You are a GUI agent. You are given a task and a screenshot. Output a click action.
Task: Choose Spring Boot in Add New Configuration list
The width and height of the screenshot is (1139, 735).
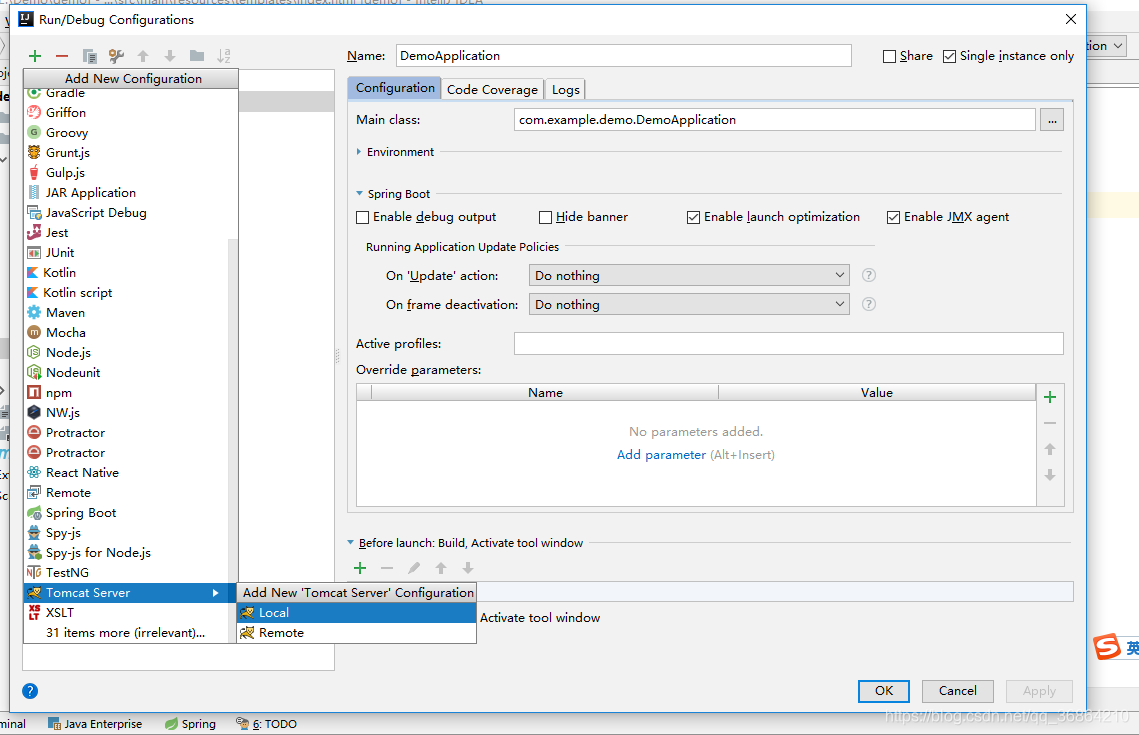click(x=127, y=513)
